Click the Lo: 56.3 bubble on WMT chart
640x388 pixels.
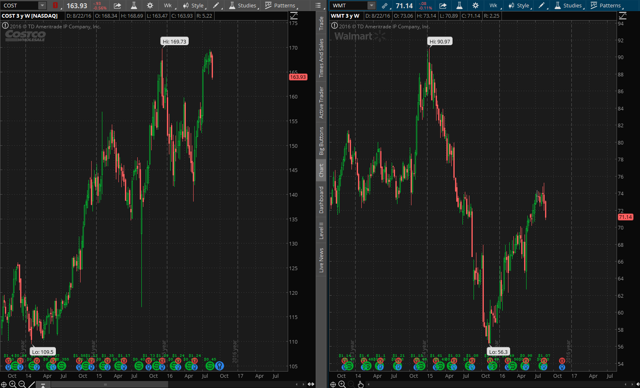click(x=498, y=352)
